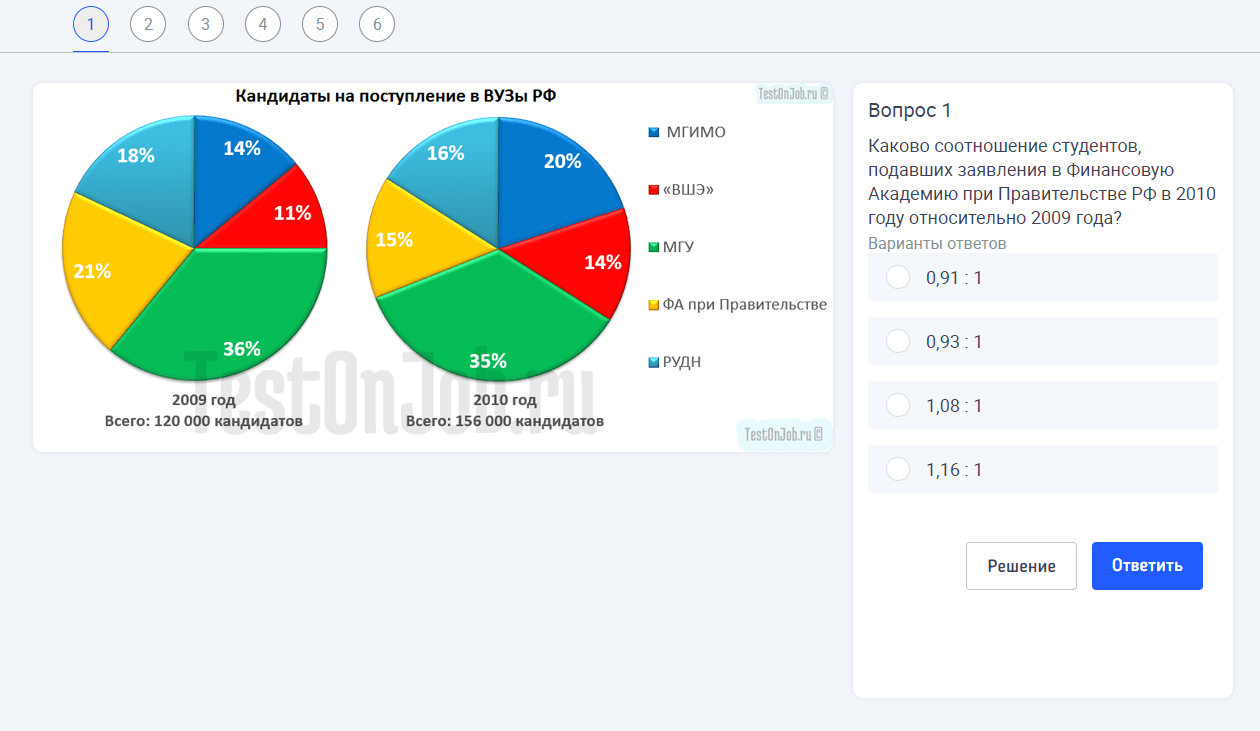The height and width of the screenshot is (731, 1260).
Task: Submit with the Ответить button
Action: point(1147,566)
